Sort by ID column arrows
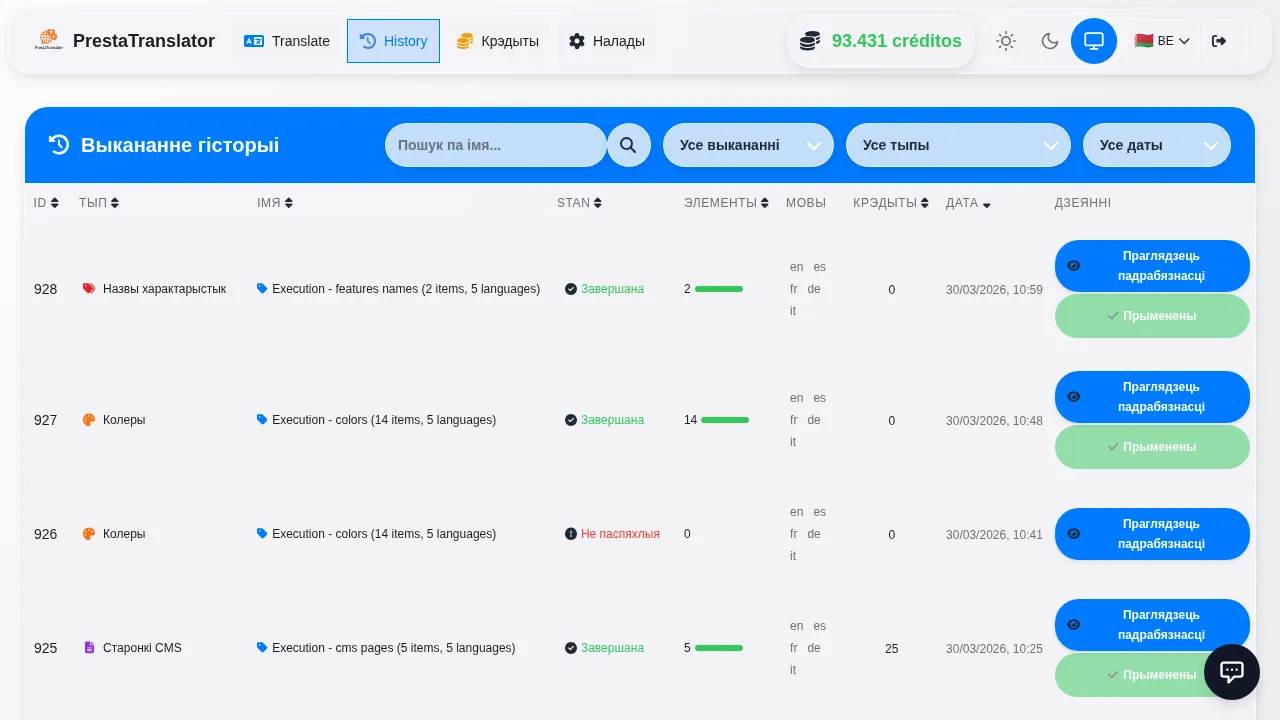The width and height of the screenshot is (1280, 720). tap(54, 203)
